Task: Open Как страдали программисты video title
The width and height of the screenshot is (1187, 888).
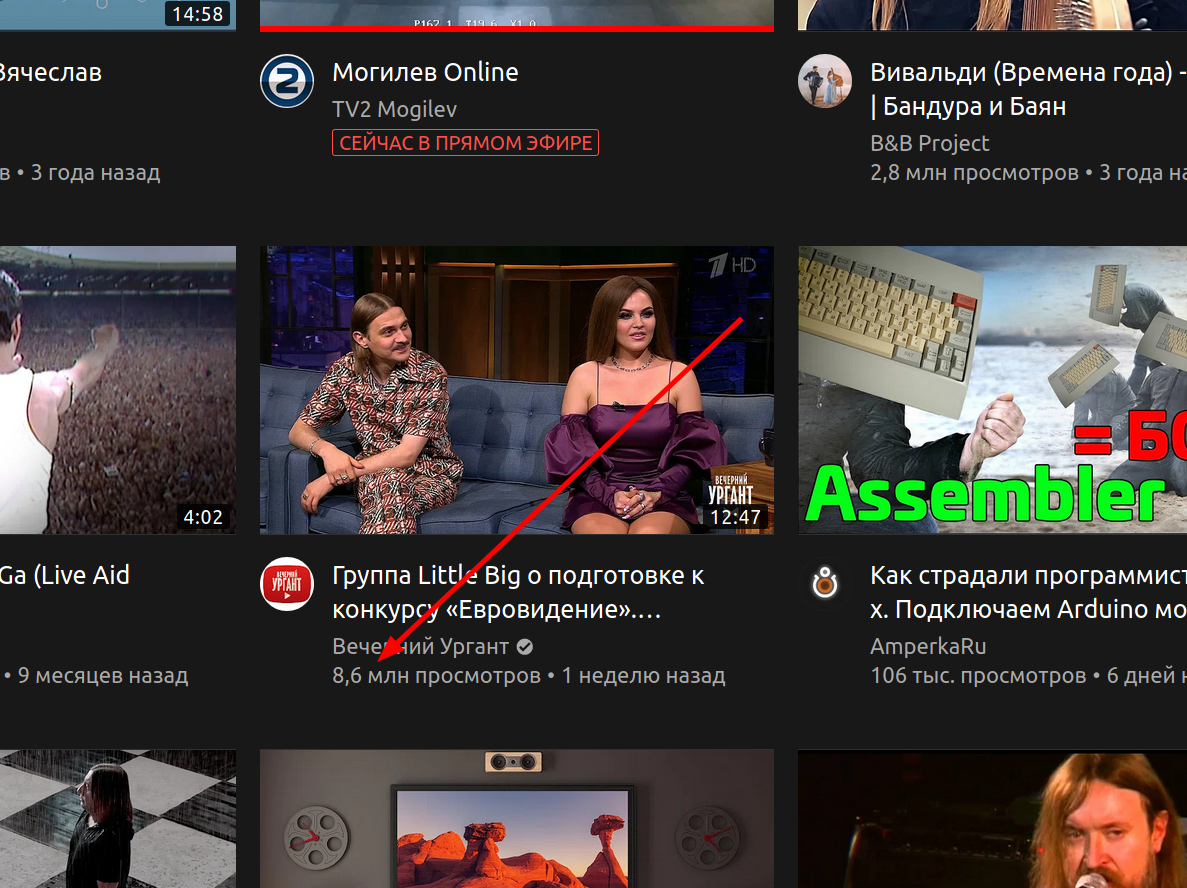Action: click(x=1028, y=592)
